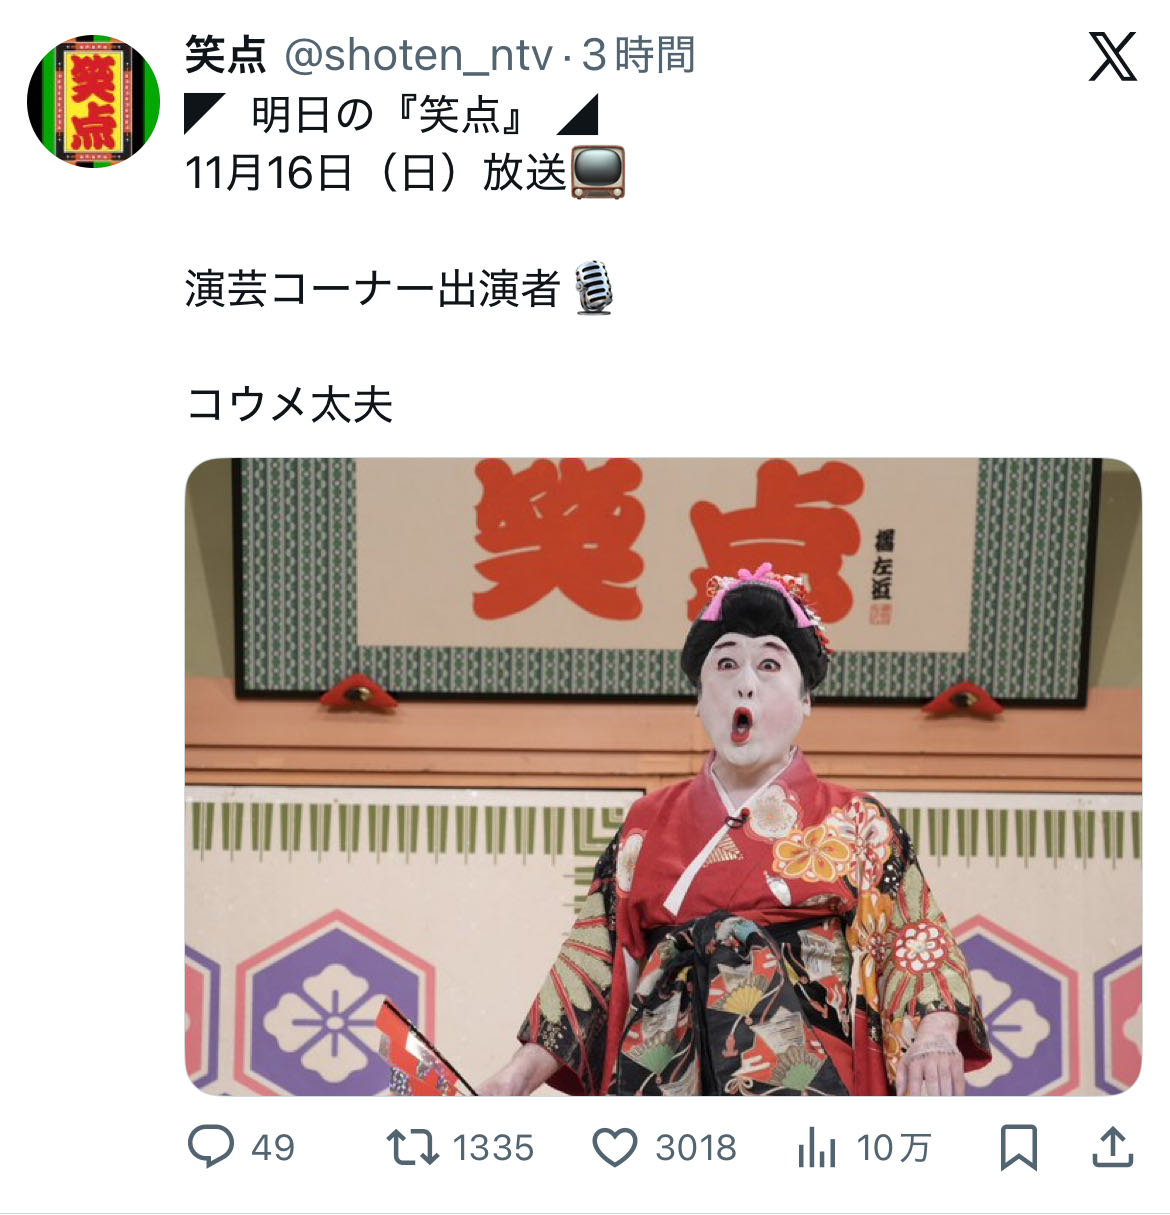The width and height of the screenshot is (1170, 1215).
Task: Click the X logo at top right
Action: (x=1112, y=56)
